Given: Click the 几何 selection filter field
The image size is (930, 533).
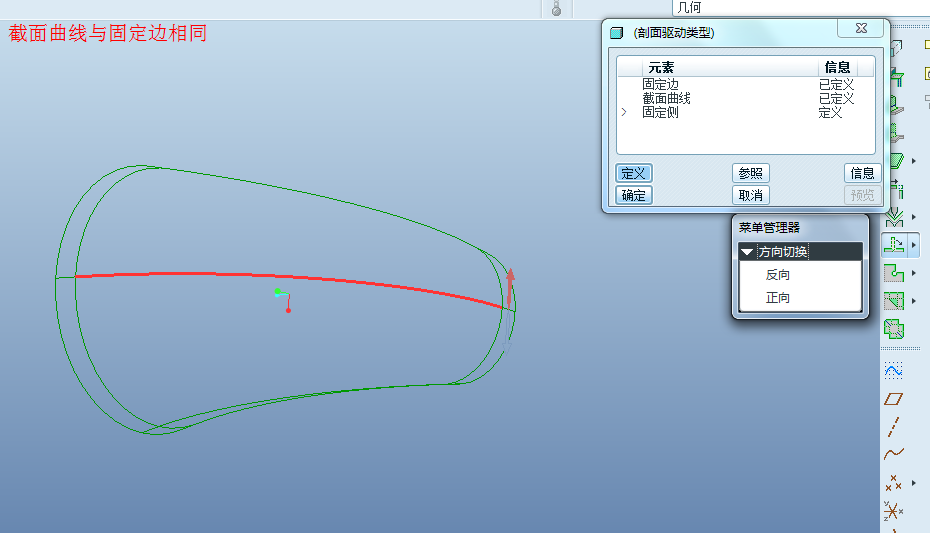Looking at the screenshot, I should (x=801, y=8).
